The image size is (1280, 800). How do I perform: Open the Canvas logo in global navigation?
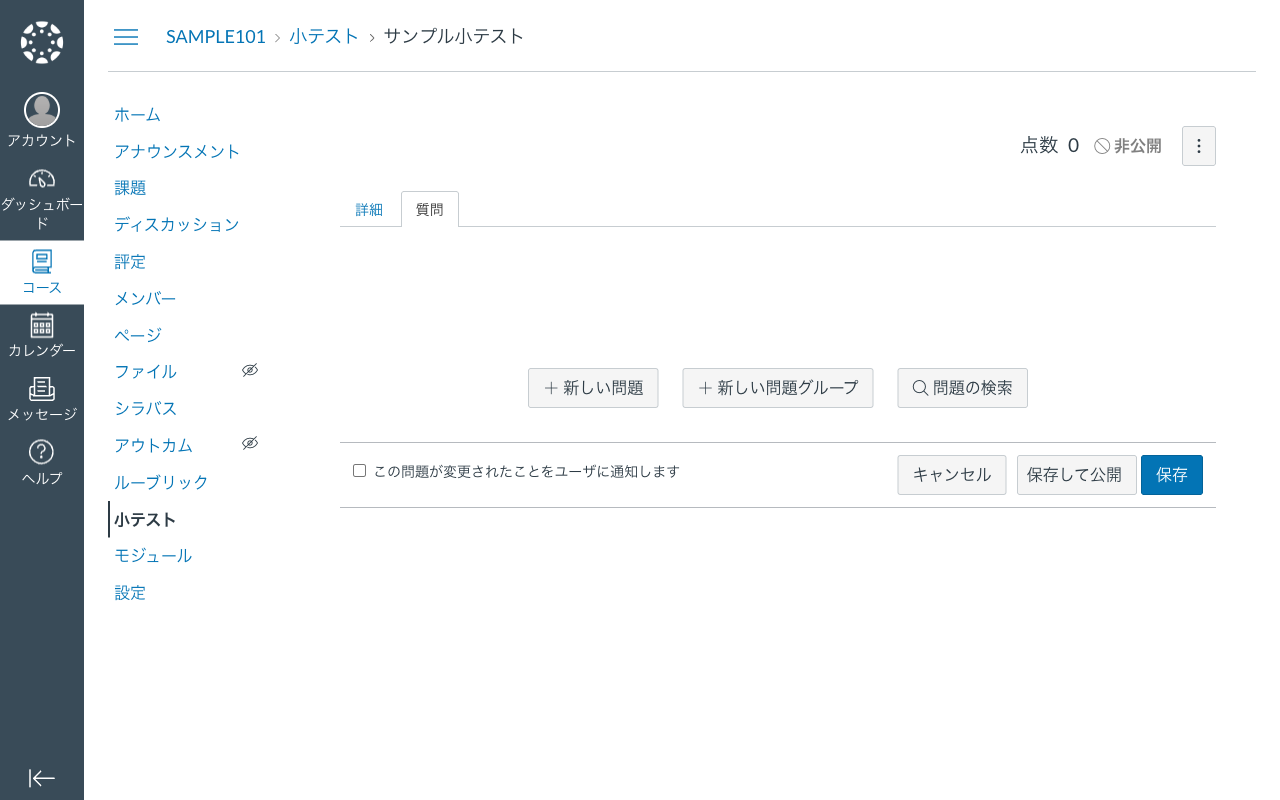click(41, 40)
